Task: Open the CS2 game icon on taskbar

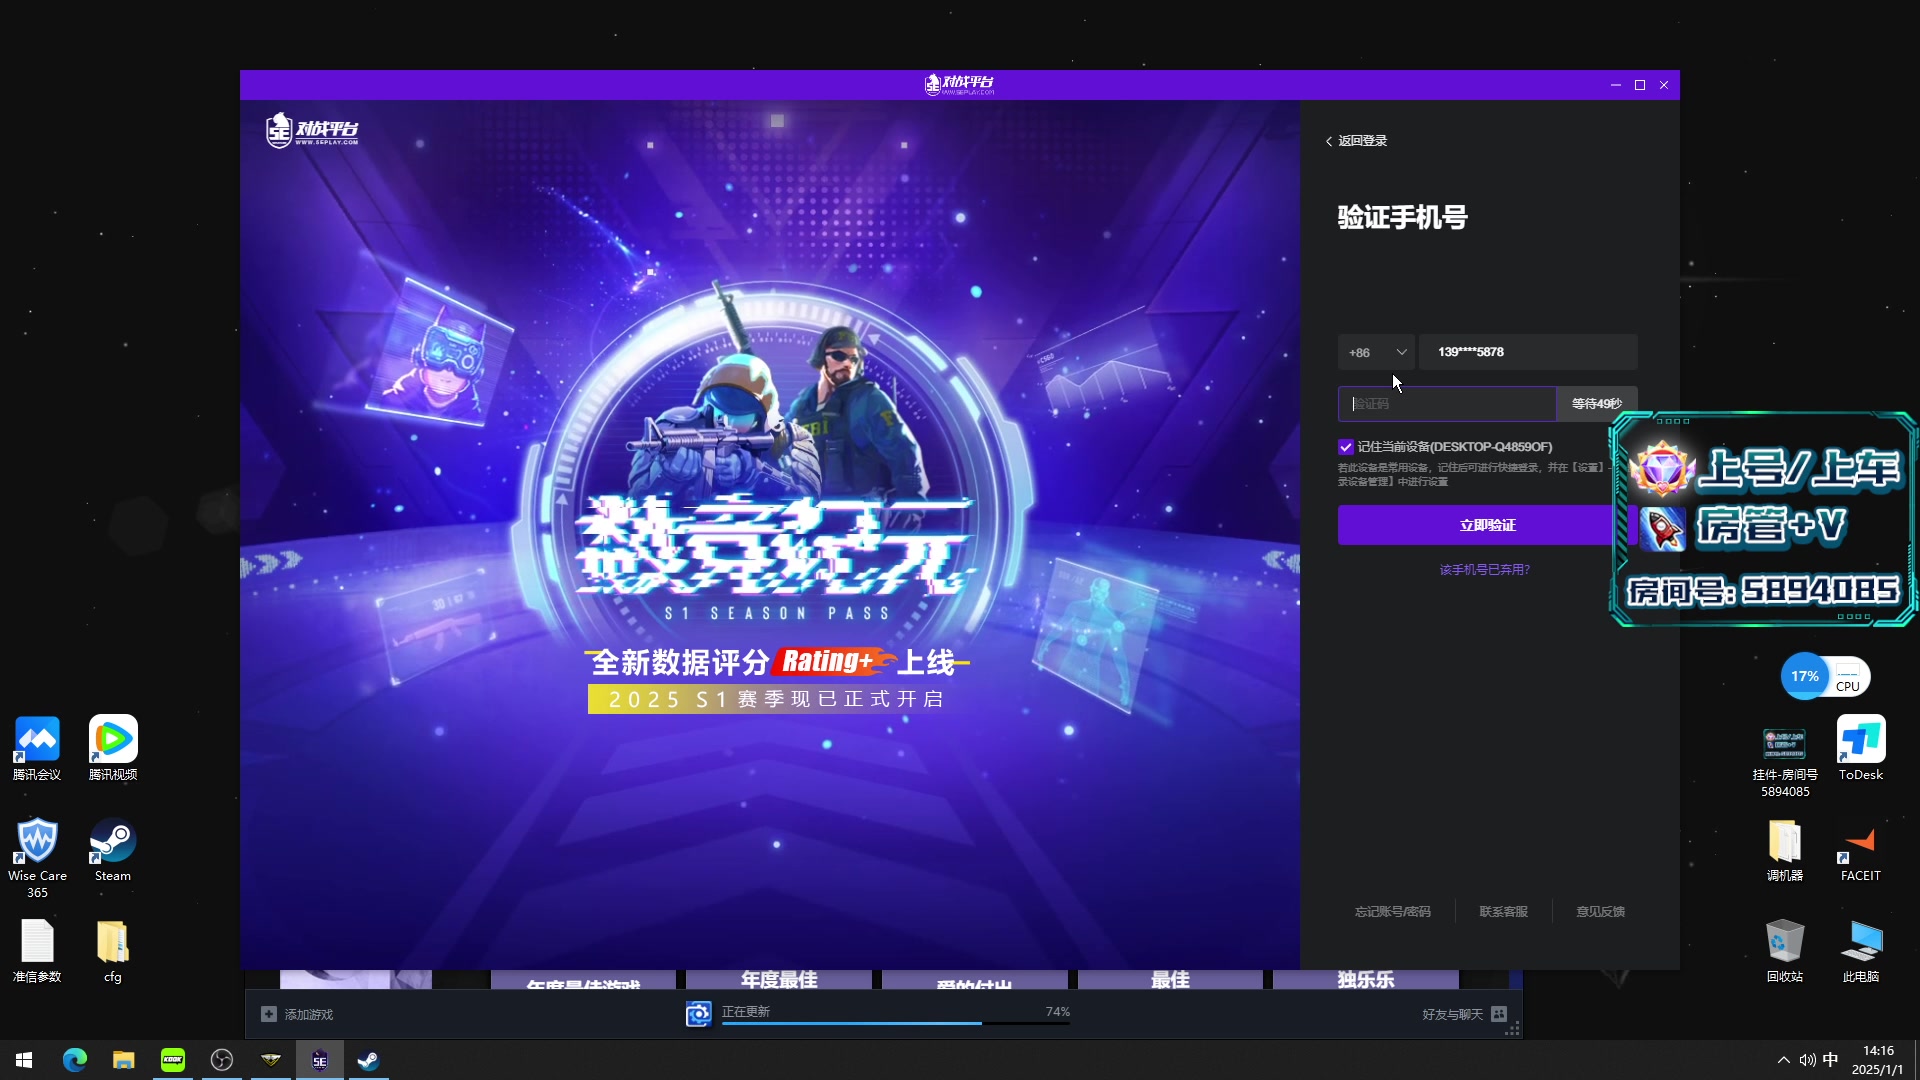Action: pos(271,1060)
